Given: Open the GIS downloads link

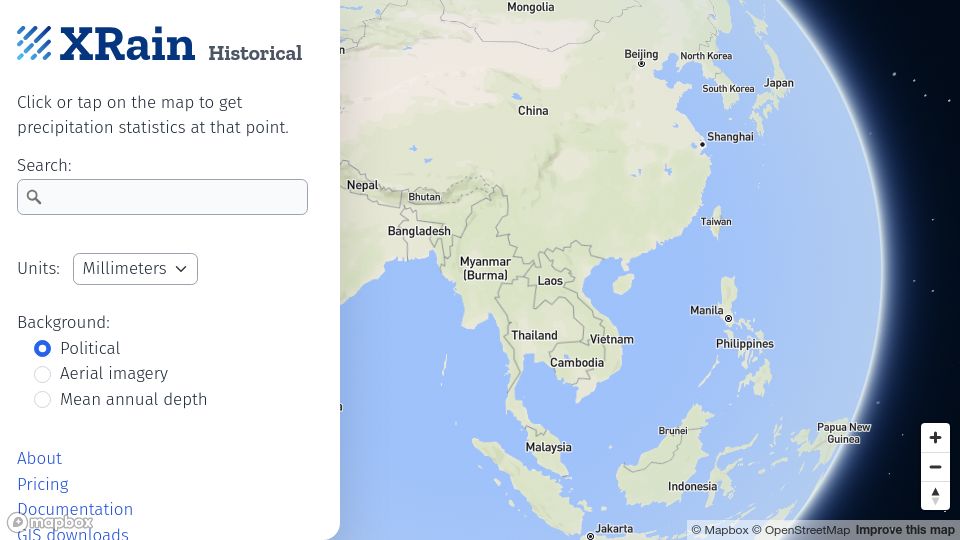Looking at the screenshot, I should [73, 534].
